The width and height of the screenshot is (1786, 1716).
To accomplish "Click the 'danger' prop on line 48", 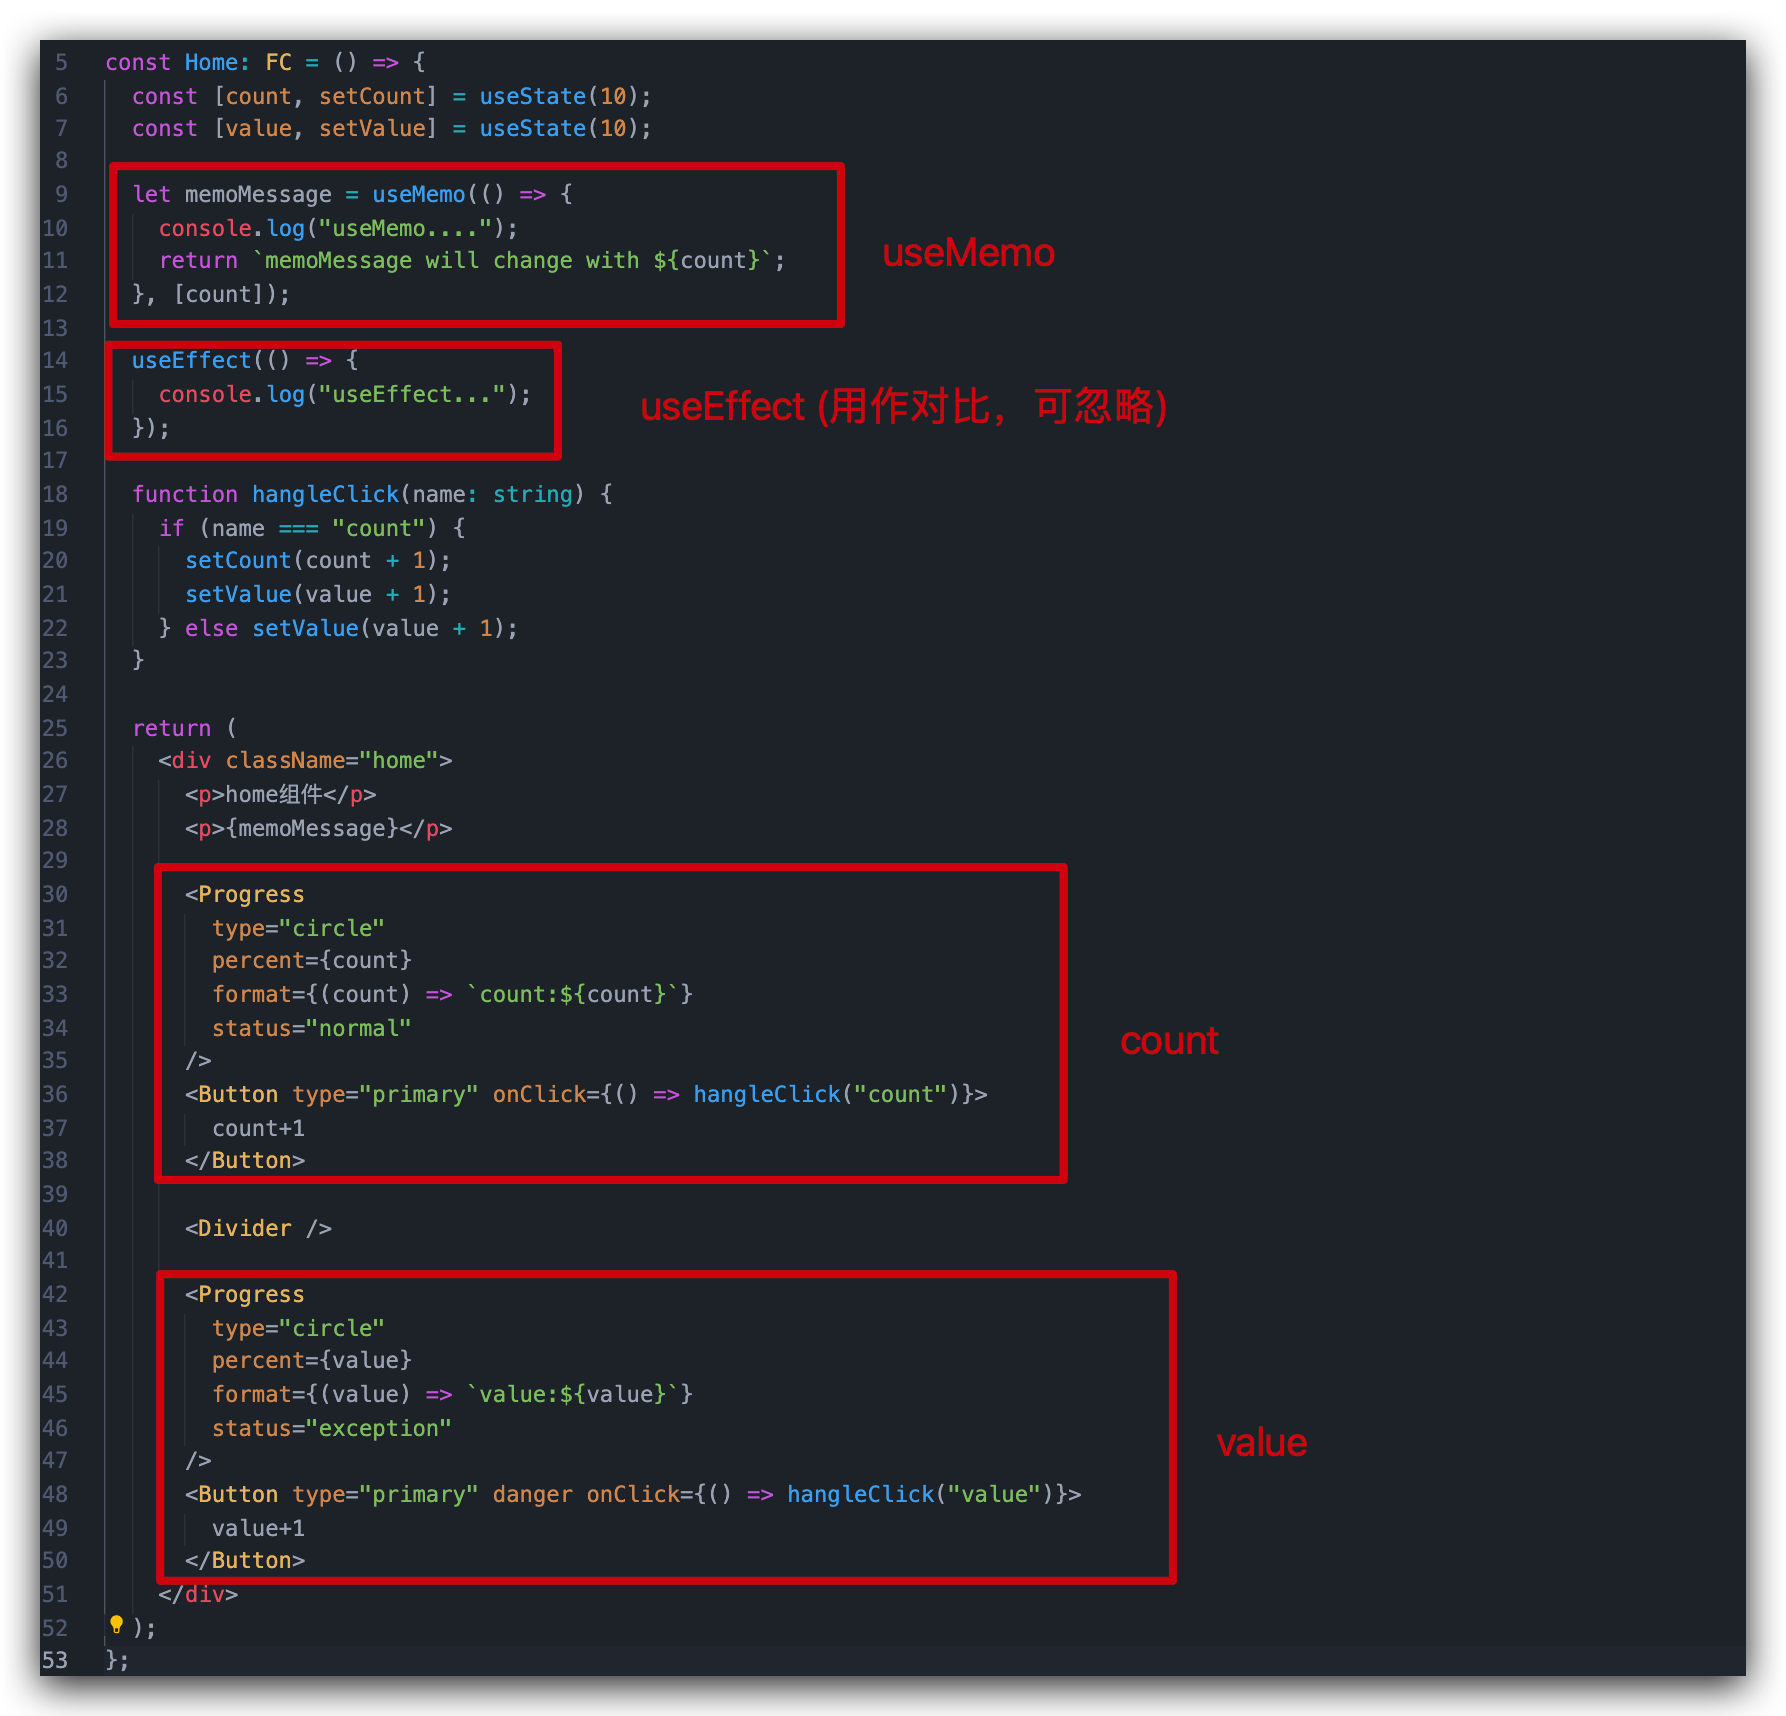I will click(532, 1495).
